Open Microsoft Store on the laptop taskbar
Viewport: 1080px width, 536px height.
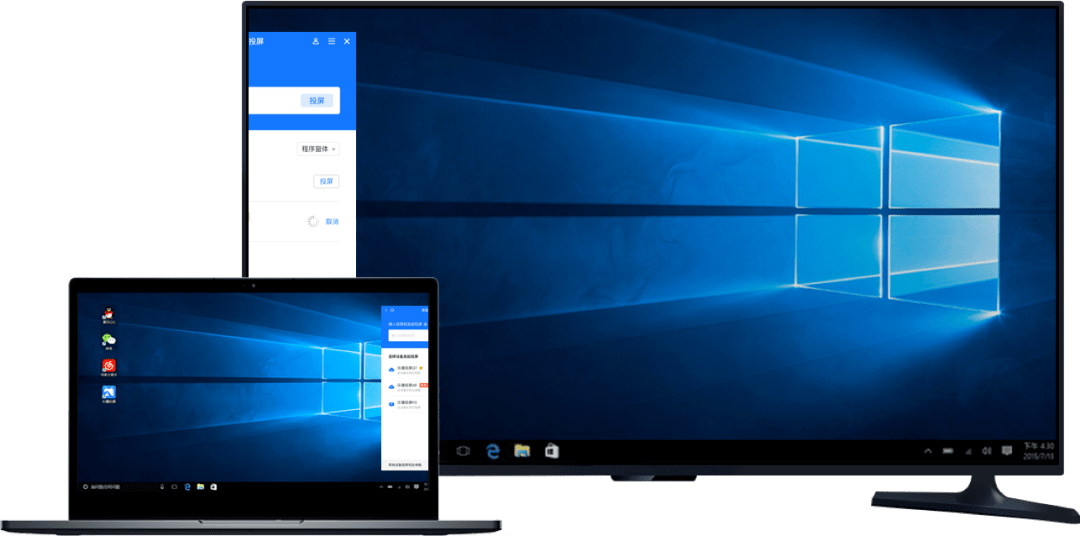[x=214, y=486]
